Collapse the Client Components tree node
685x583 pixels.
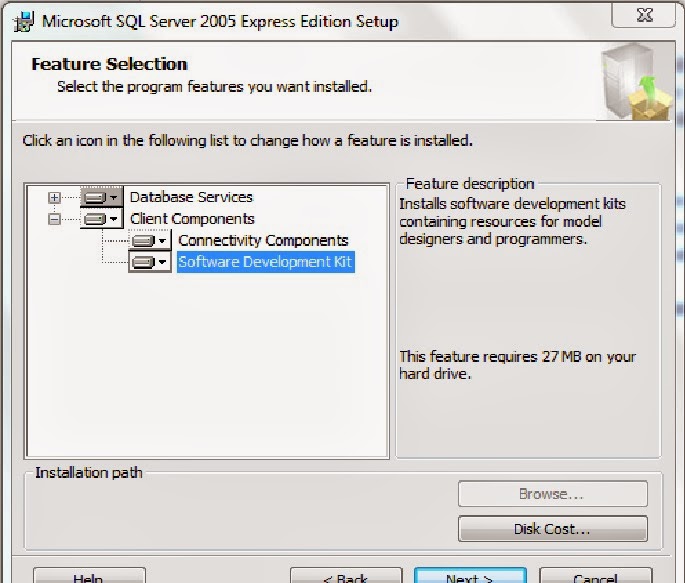tap(55, 219)
